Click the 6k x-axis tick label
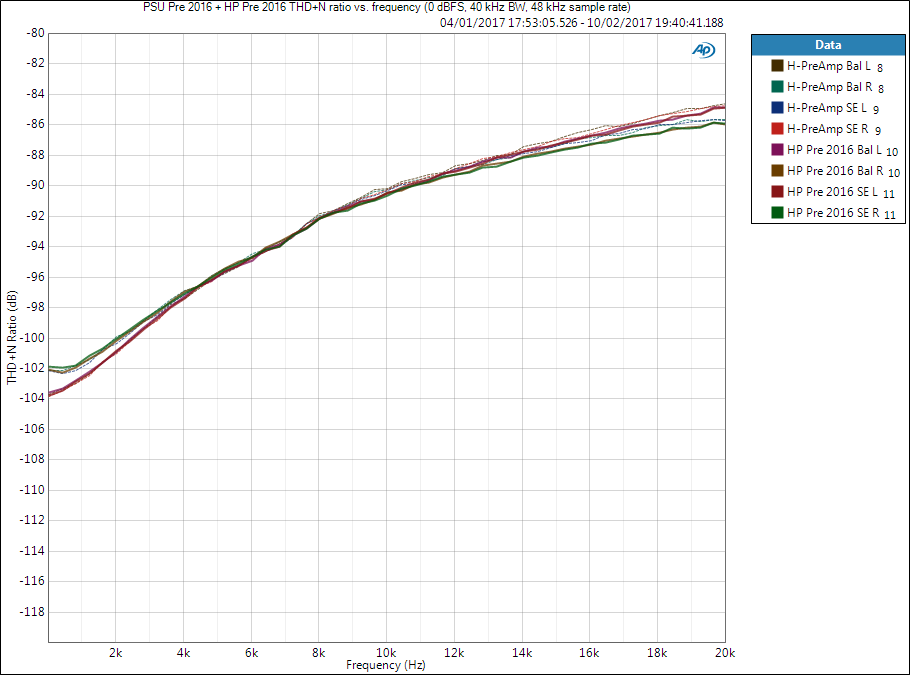 point(251,653)
